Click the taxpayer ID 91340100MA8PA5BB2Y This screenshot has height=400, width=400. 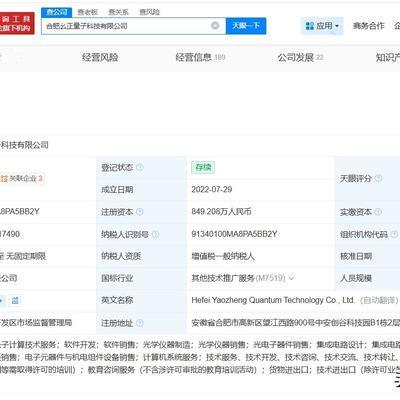click(234, 234)
